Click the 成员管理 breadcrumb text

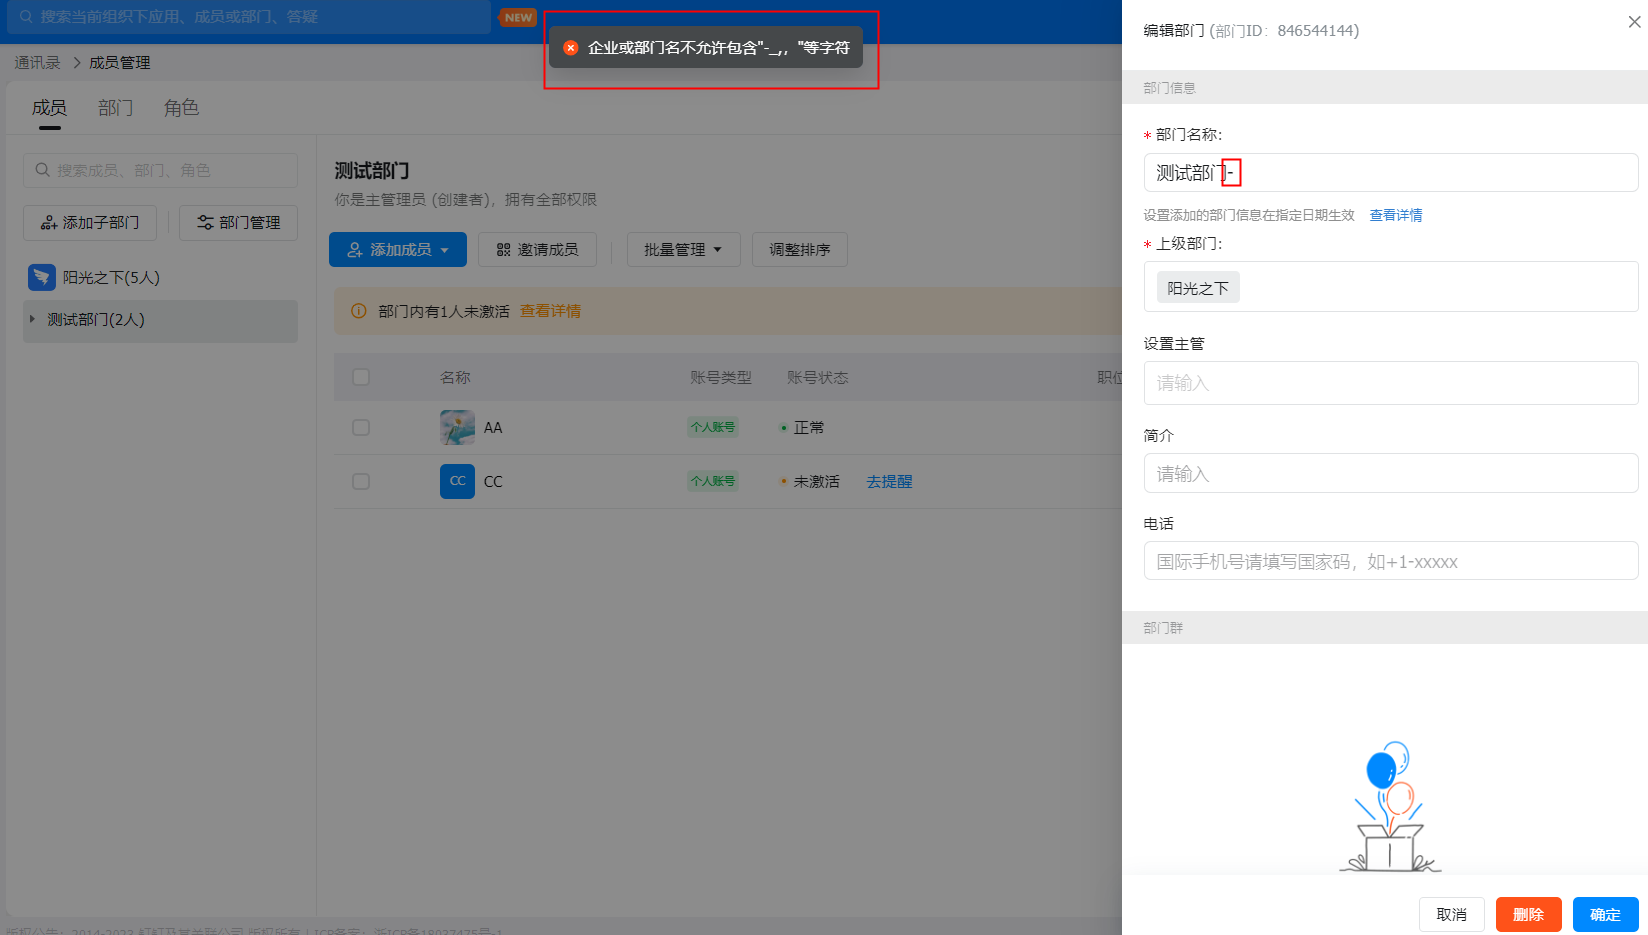click(x=120, y=62)
